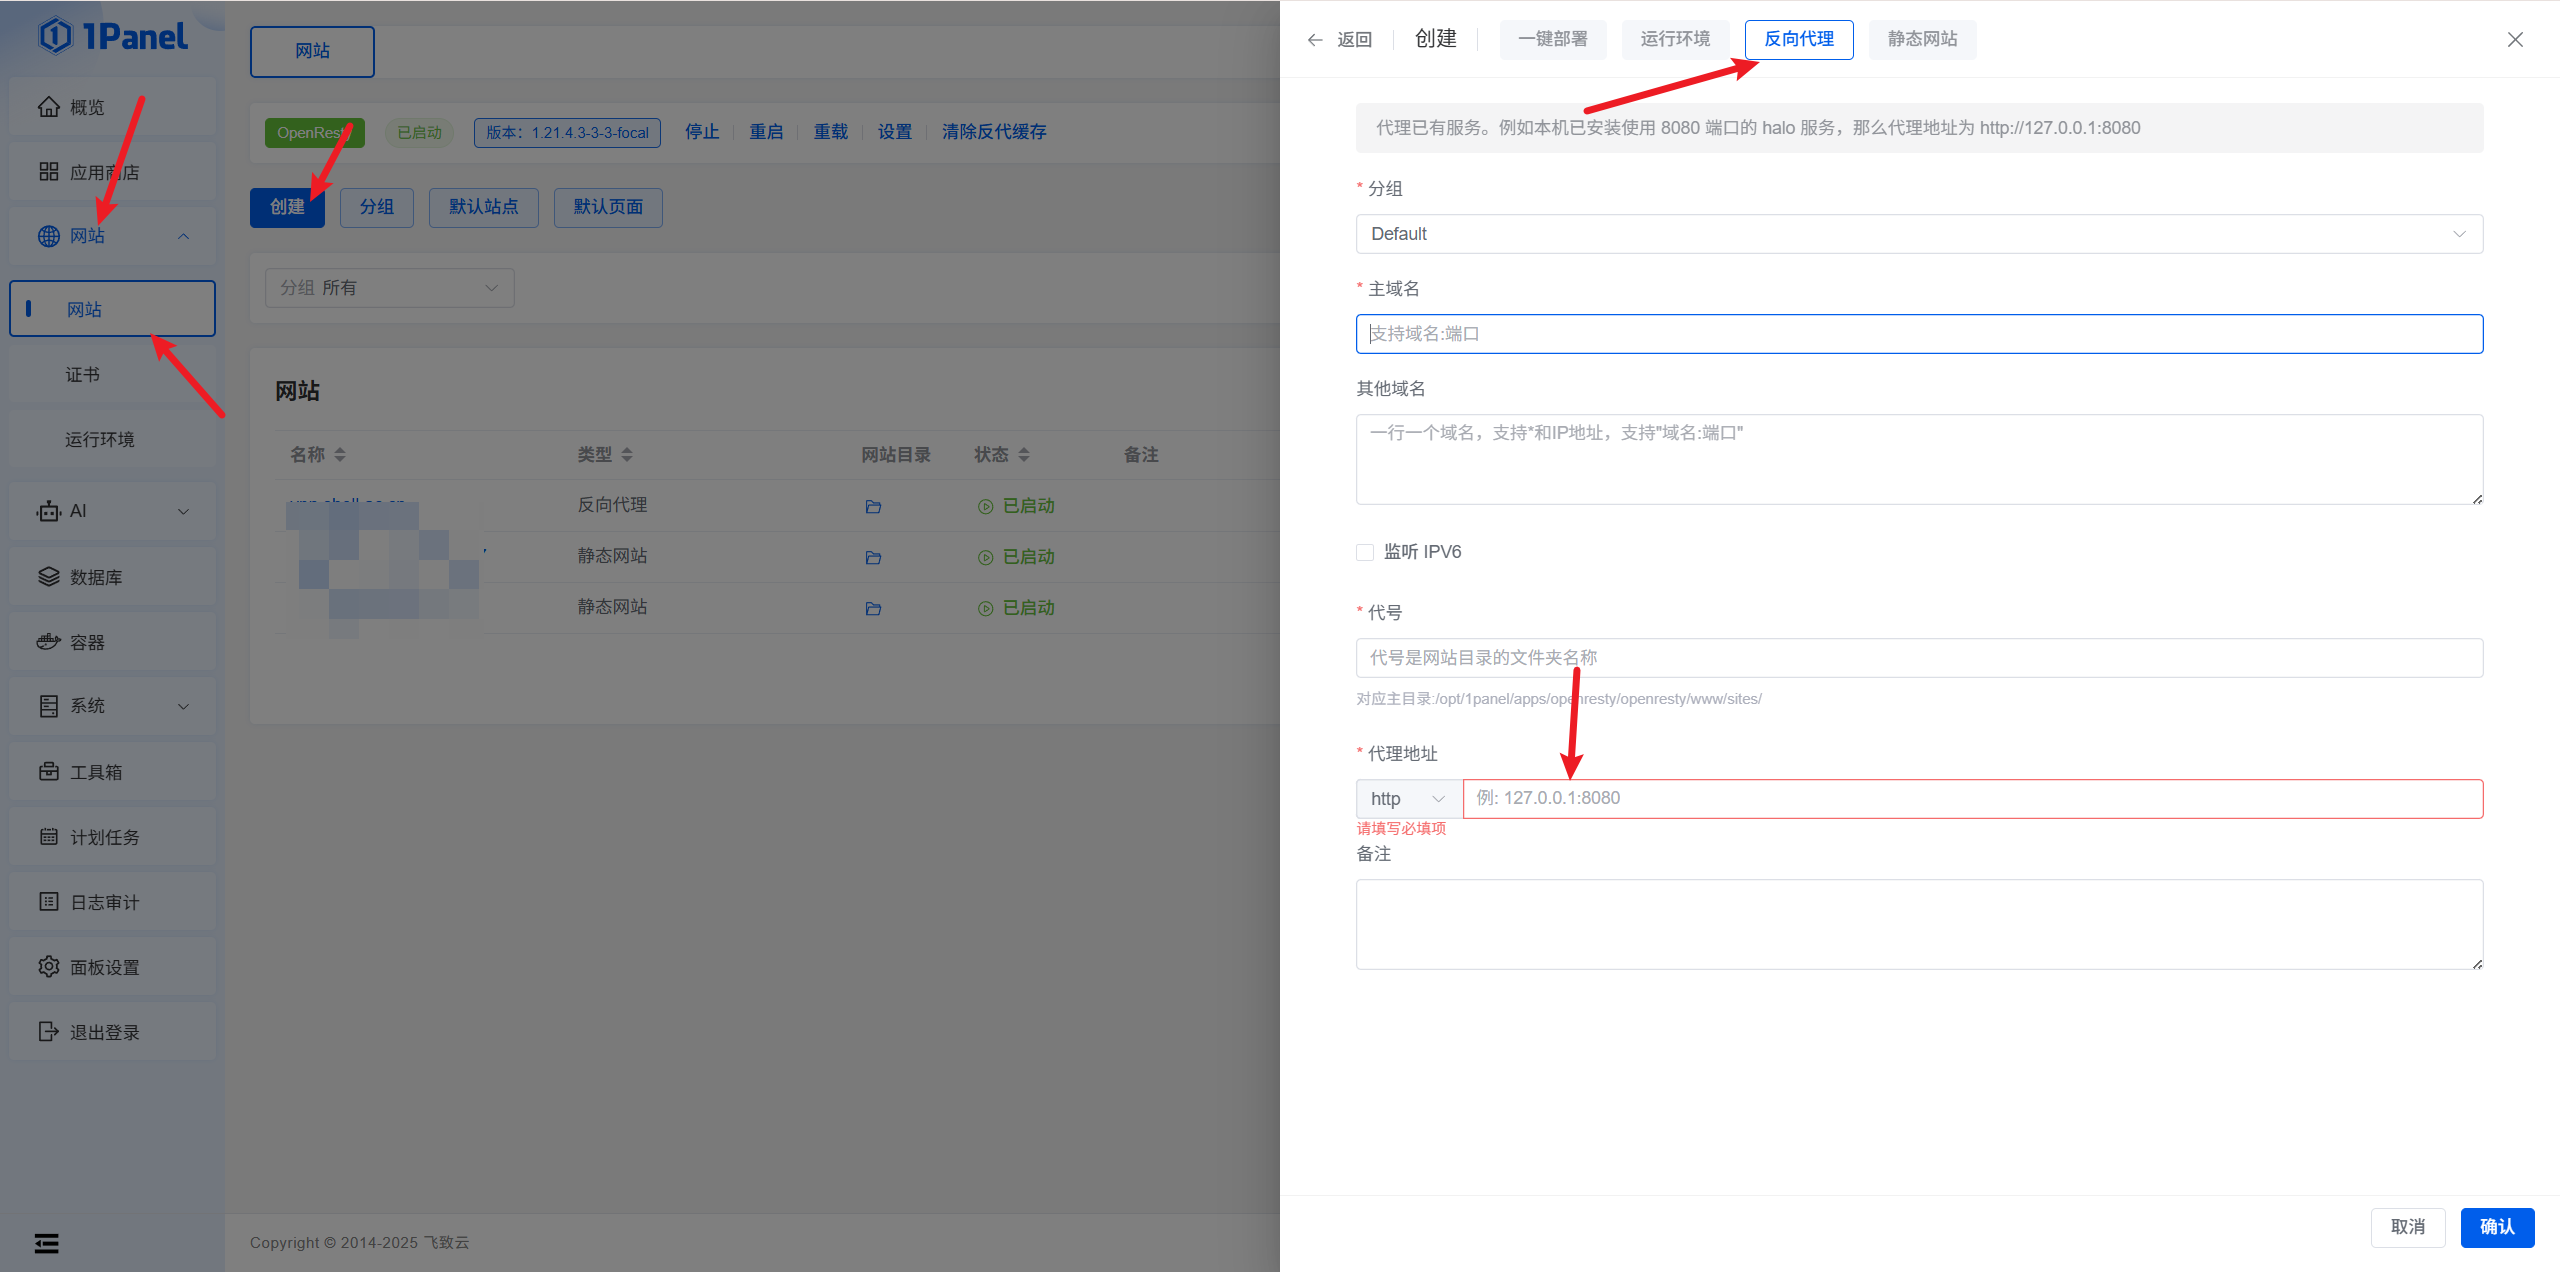
Task: Open 面板设置 panel settings
Action: (104, 966)
